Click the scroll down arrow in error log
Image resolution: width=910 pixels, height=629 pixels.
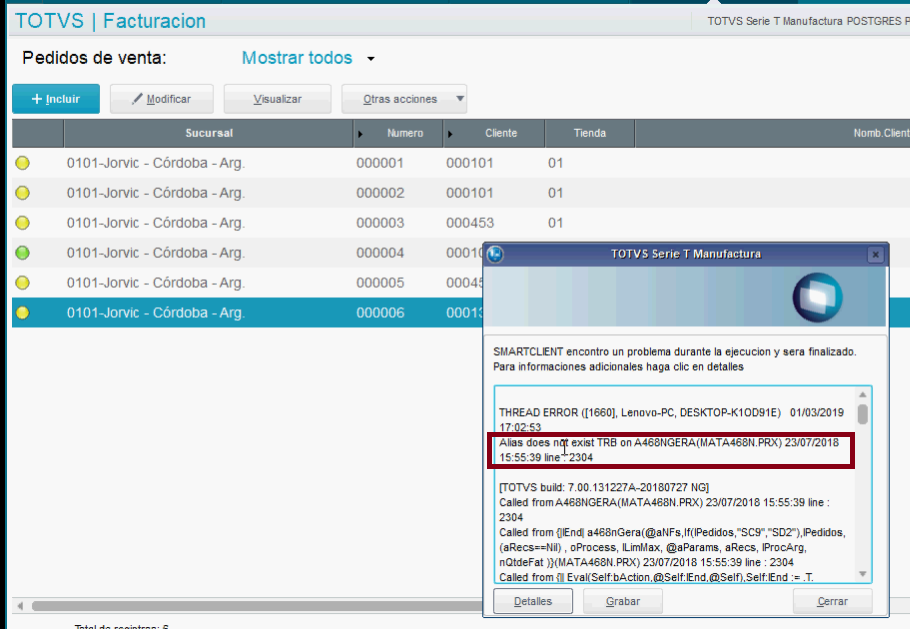[x=862, y=574]
